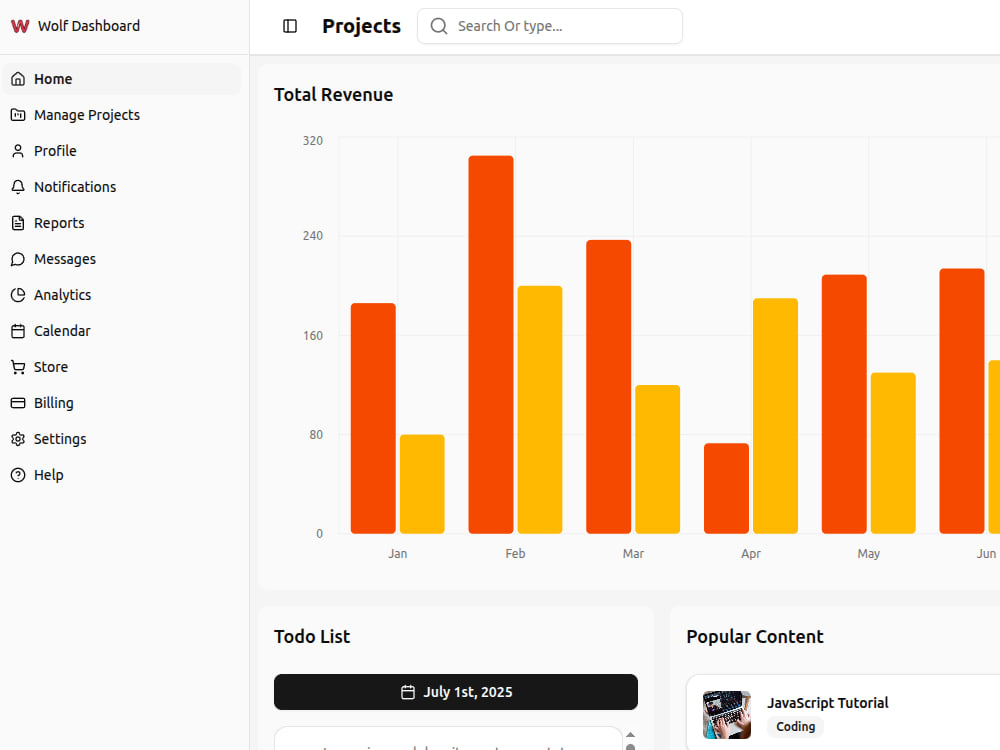
Task: Click the Settings gear icon
Action: (18, 439)
